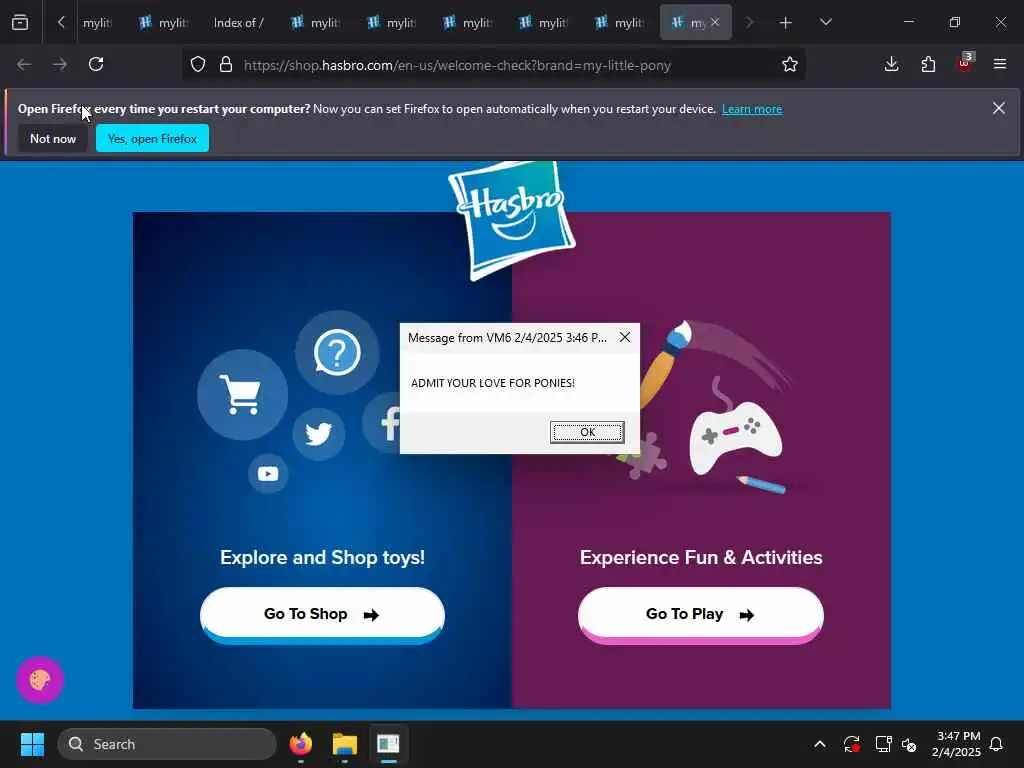The height and width of the screenshot is (768, 1024).
Task: Click 'Experience Fun & Activities' heading
Action: tap(701, 557)
